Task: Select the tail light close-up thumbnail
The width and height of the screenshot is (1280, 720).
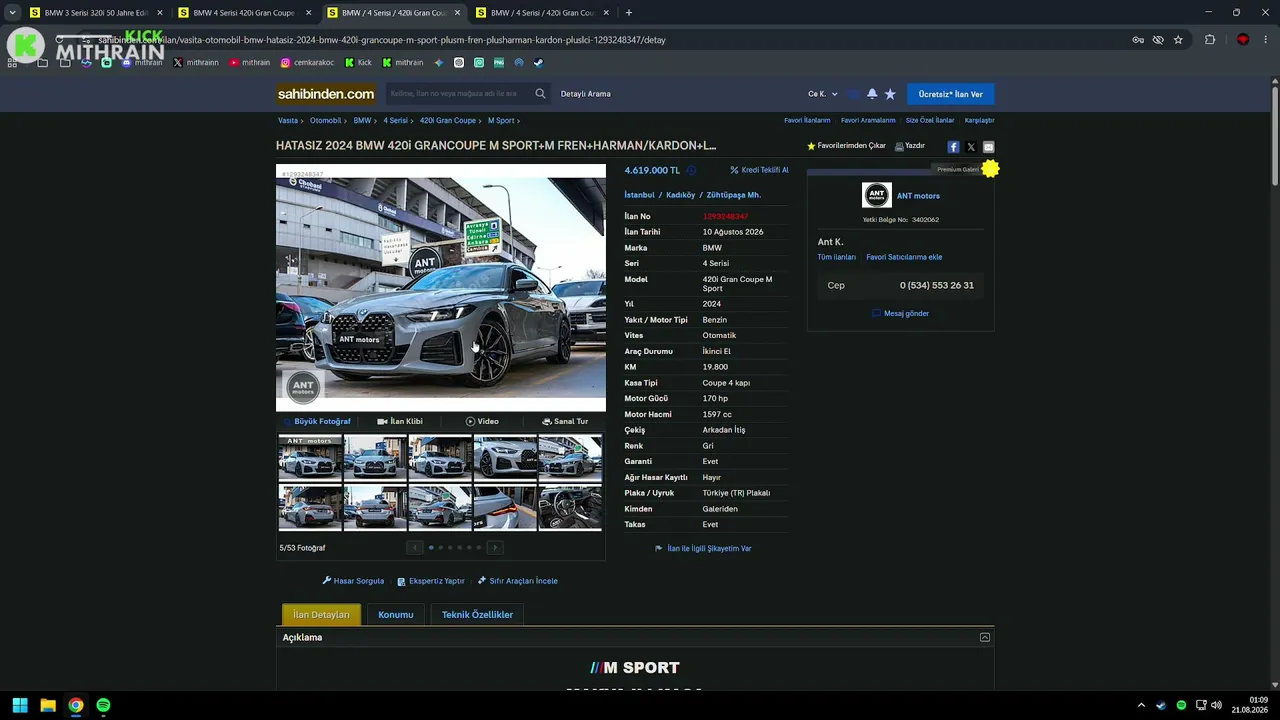Action: [505, 507]
